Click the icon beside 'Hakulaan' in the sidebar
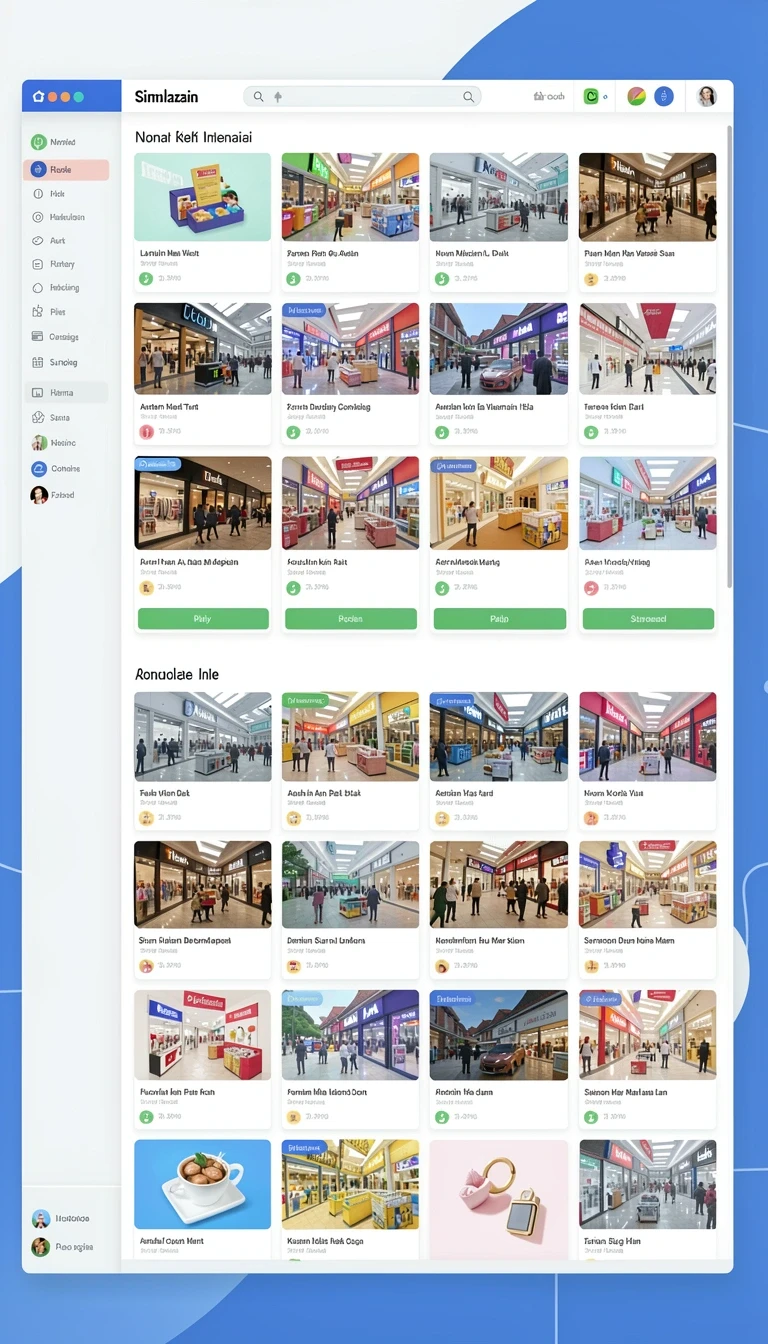Image resolution: width=768 pixels, height=1344 pixels. tap(38, 217)
